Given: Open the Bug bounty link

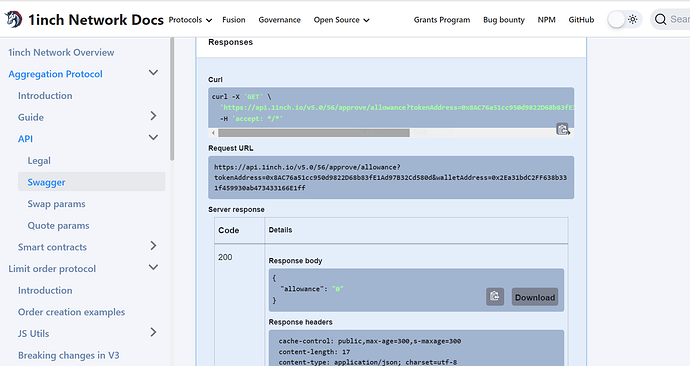Looking at the screenshot, I should coord(504,20).
